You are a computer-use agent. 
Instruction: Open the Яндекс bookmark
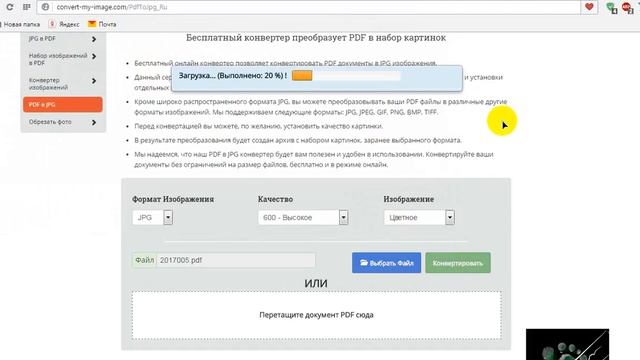tap(64, 24)
